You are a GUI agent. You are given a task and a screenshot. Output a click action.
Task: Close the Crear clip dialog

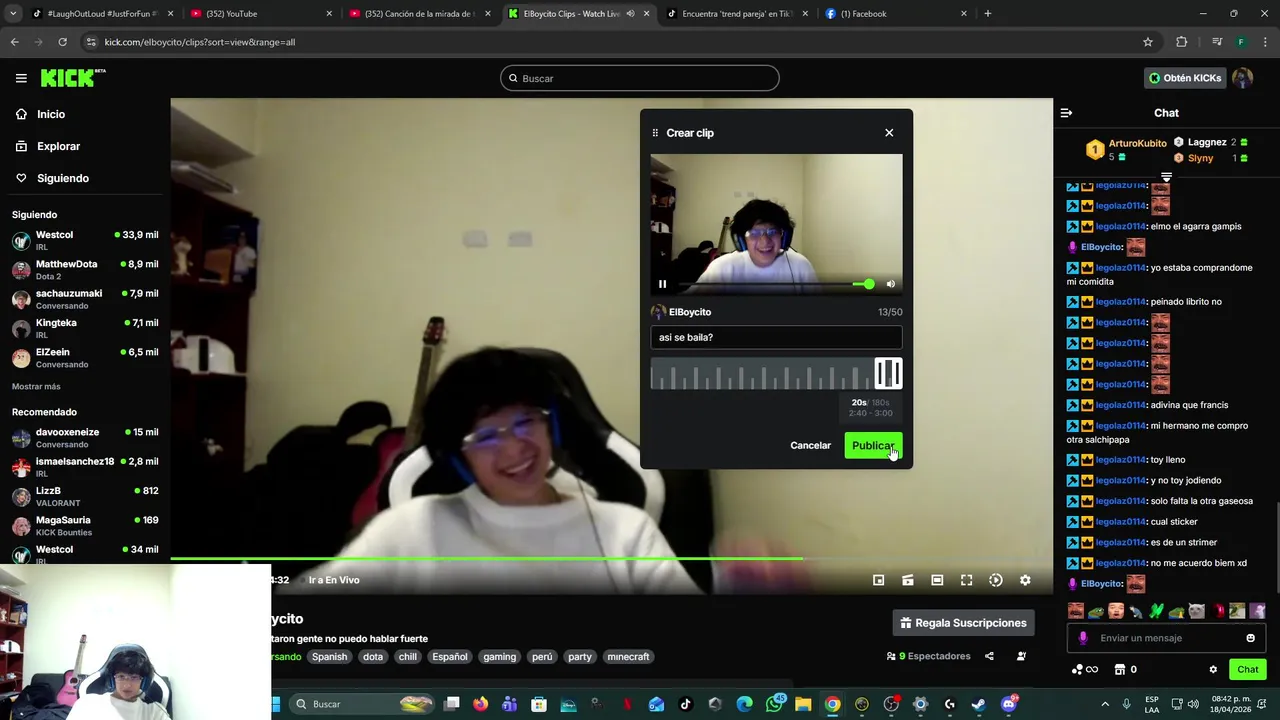tap(889, 133)
